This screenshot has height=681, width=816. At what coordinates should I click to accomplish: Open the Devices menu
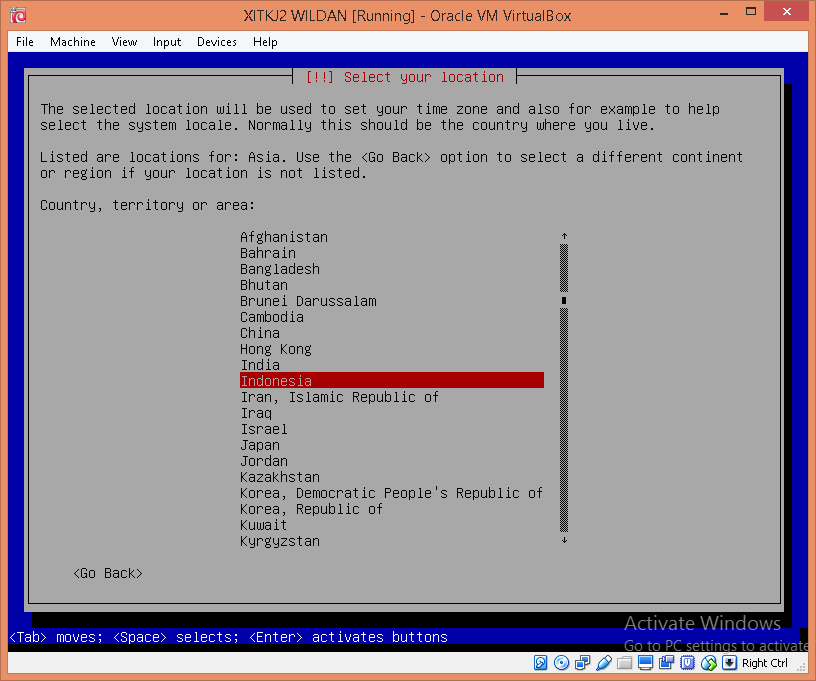(x=217, y=42)
